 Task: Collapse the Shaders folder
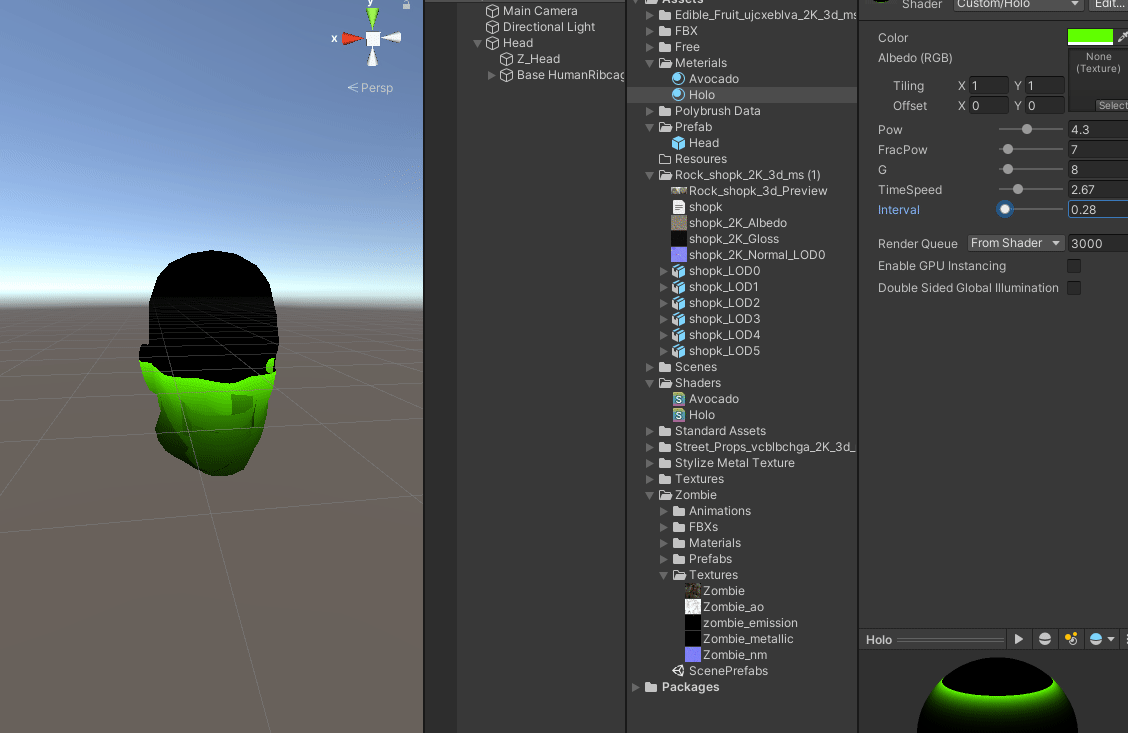click(x=650, y=383)
